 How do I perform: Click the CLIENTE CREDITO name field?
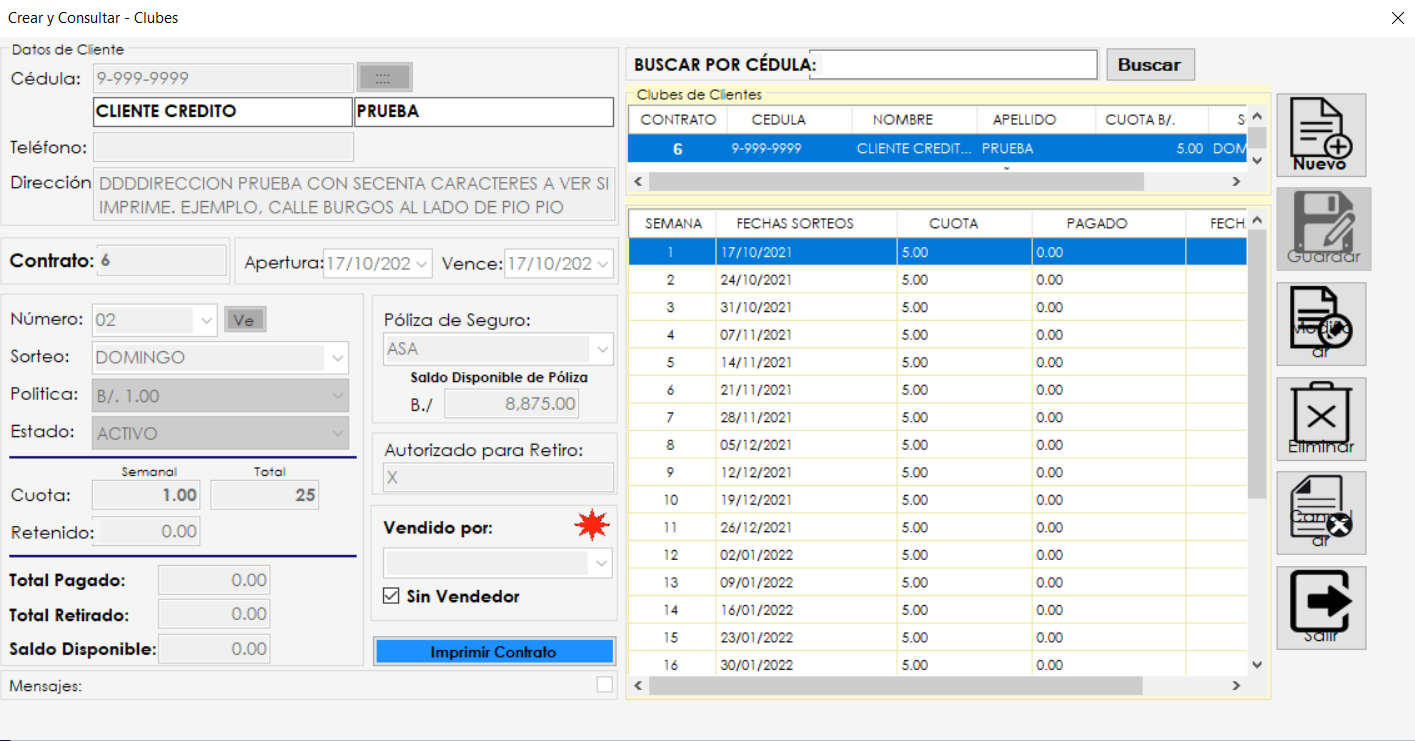(223, 111)
